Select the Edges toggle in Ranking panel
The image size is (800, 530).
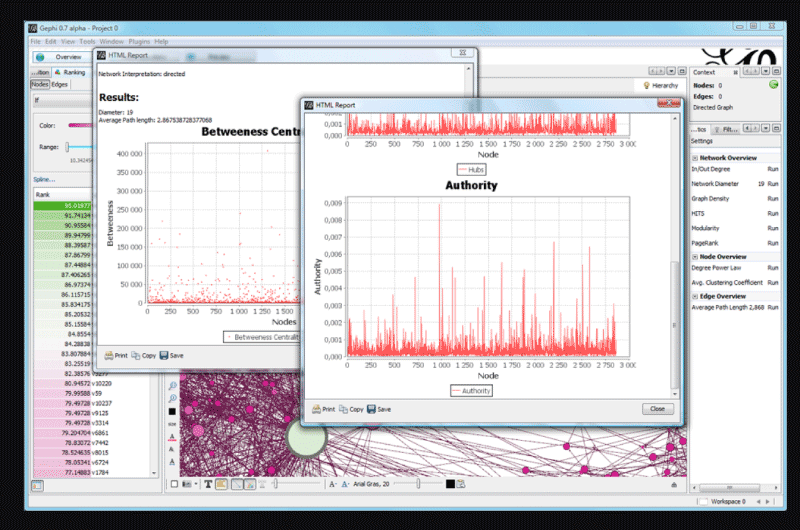click(x=60, y=85)
